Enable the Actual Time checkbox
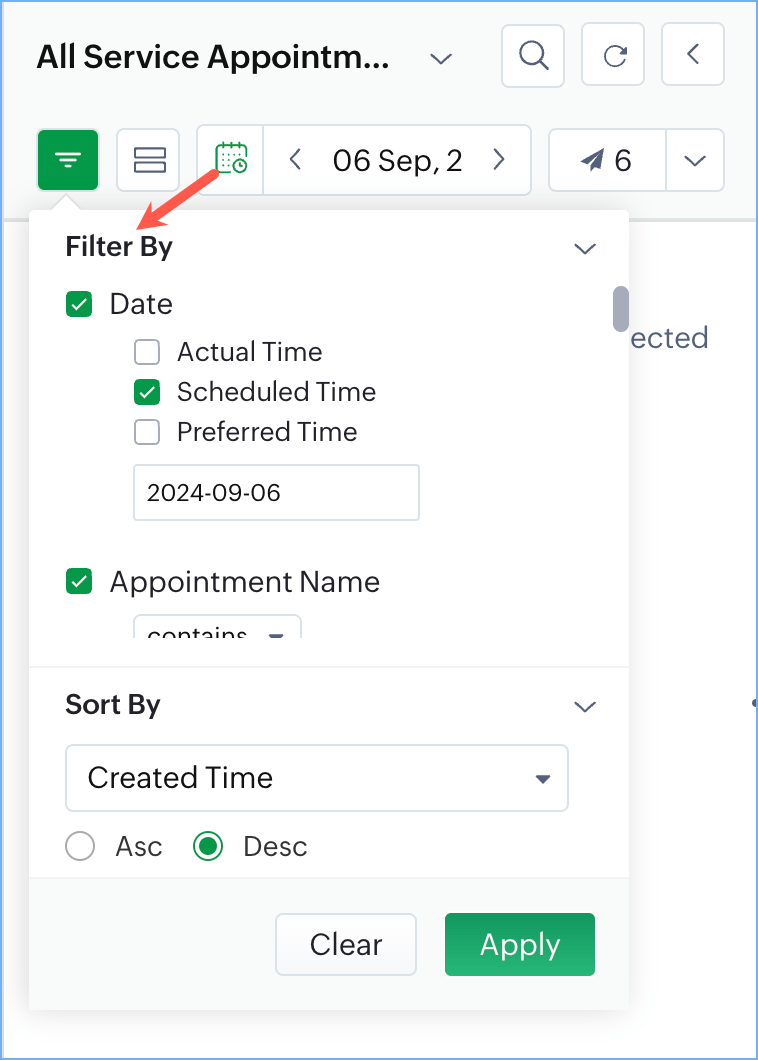The image size is (758, 1060). tap(147, 352)
